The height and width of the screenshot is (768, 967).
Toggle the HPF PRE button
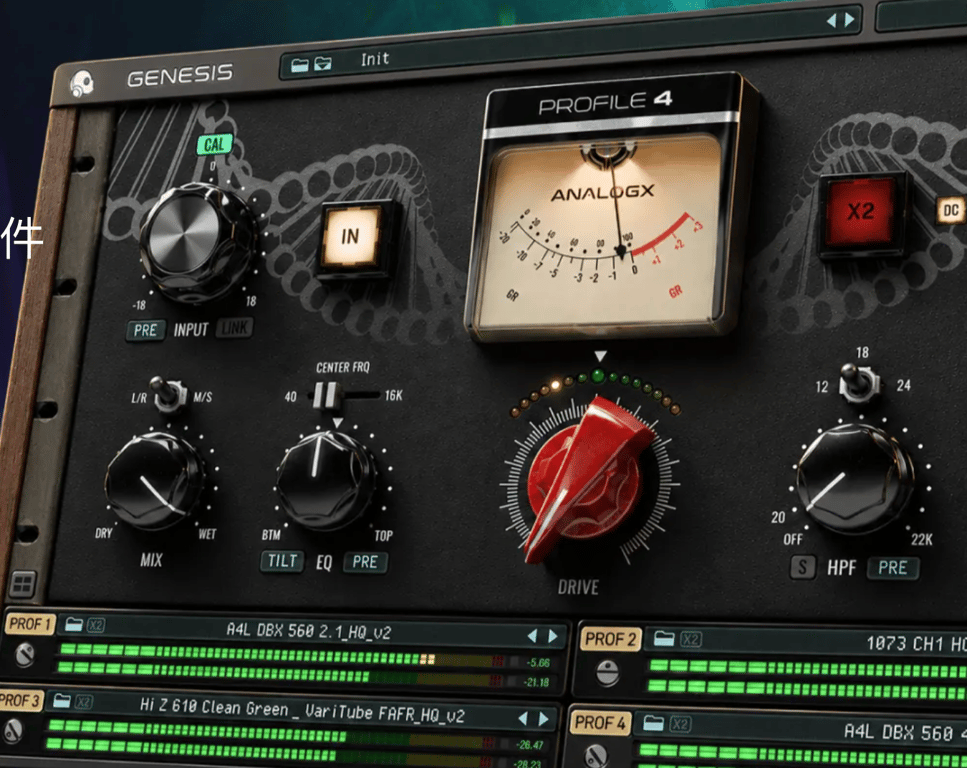pyautogui.click(x=893, y=568)
